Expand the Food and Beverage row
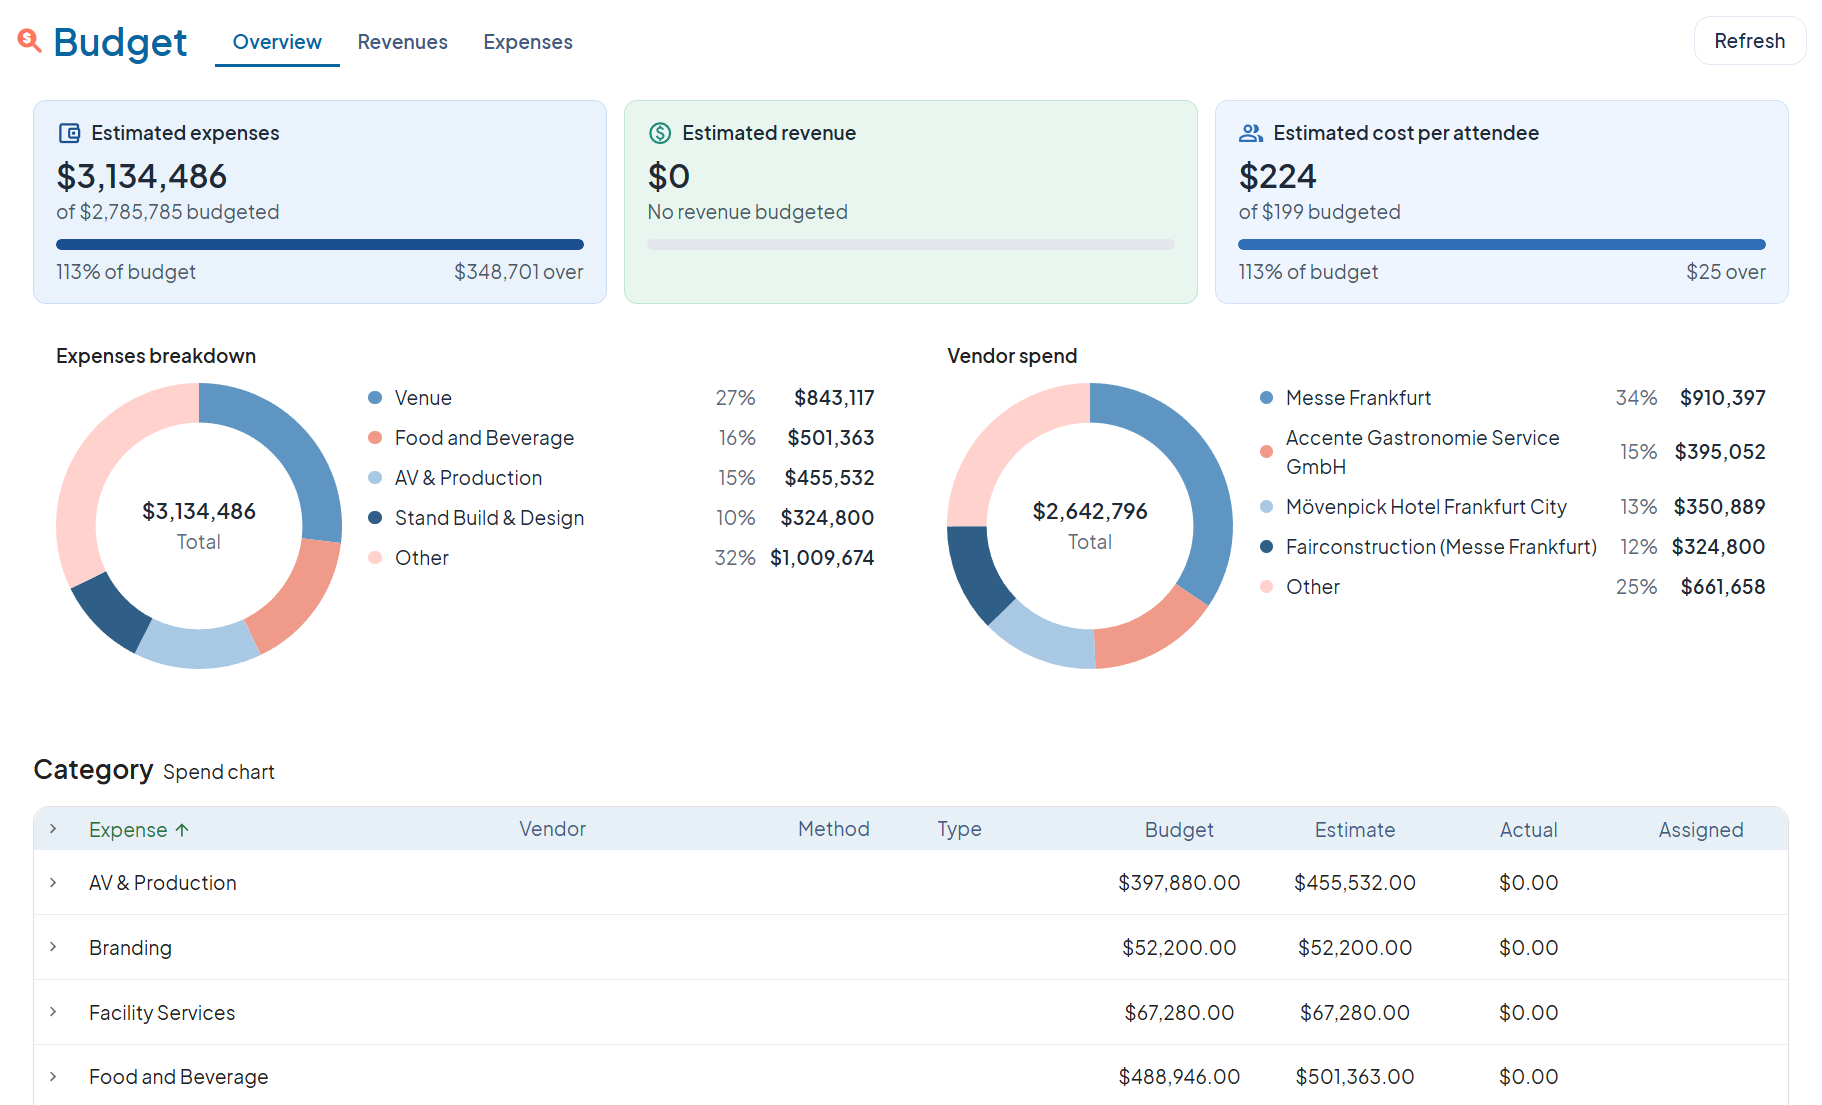This screenshot has height=1105, width=1822. tap(53, 1077)
